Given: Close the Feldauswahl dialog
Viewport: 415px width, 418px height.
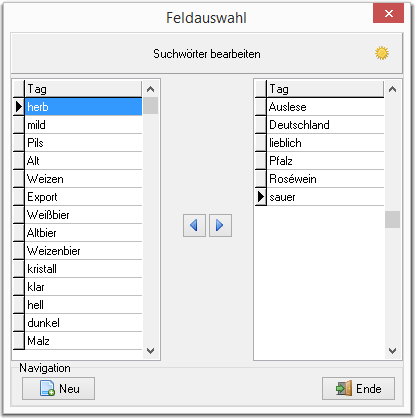Looking at the screenshot, I should [x=388, y=13].
